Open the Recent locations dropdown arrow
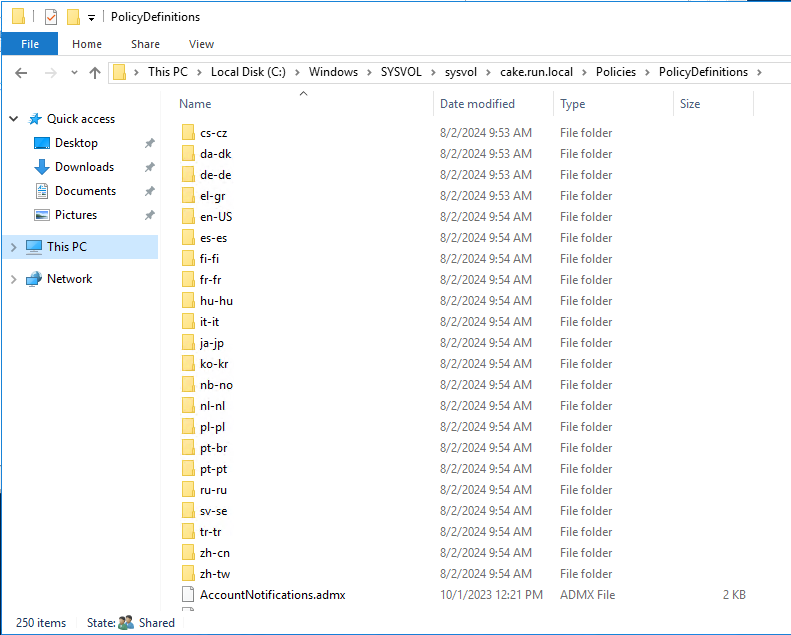Screen dimensions: 791x635 [x=75, y=73]
